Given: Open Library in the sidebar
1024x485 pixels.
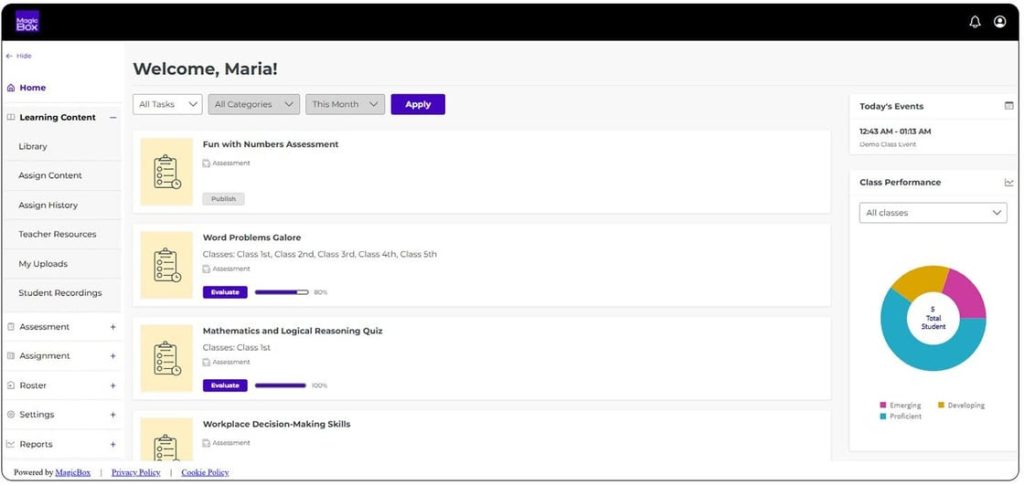Looking at the screenshot, I should click(33, 147).
